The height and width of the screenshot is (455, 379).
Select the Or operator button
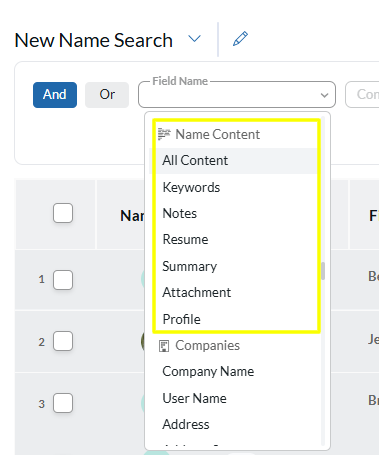coord(107,95)
